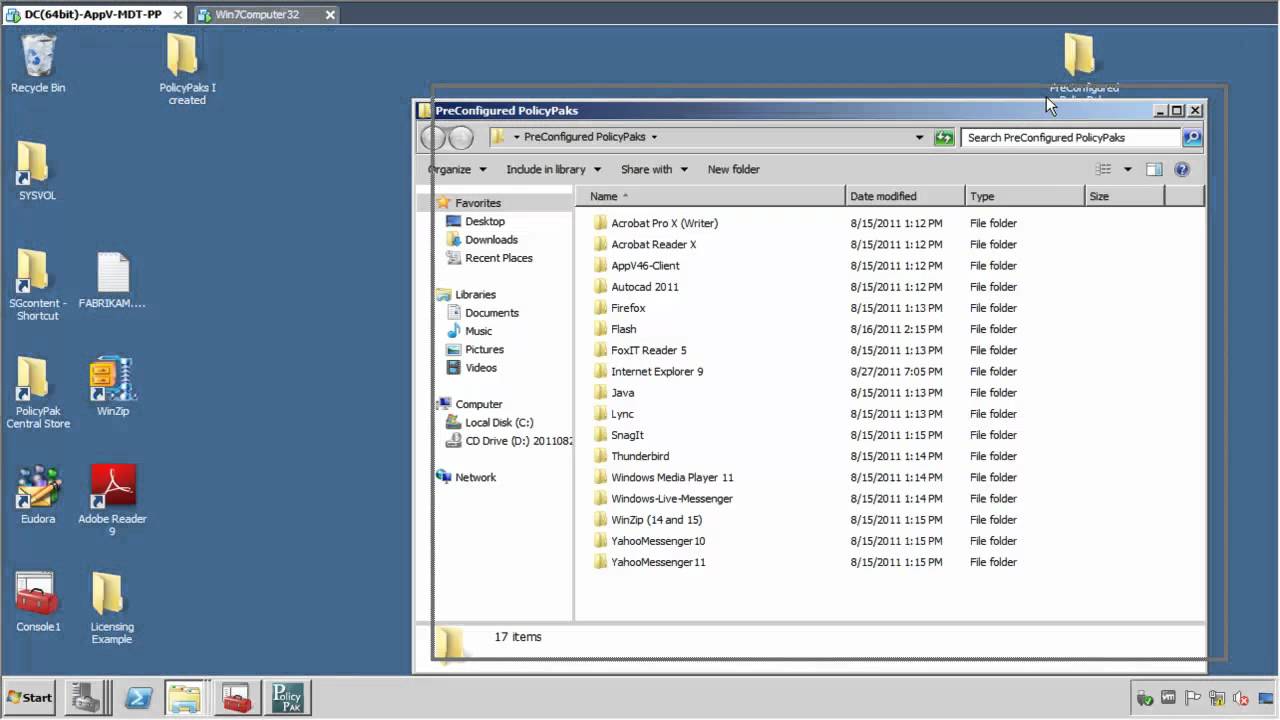Launch Eudora from the desktop
Viewport: 1280px width, 720px height.
38,494
